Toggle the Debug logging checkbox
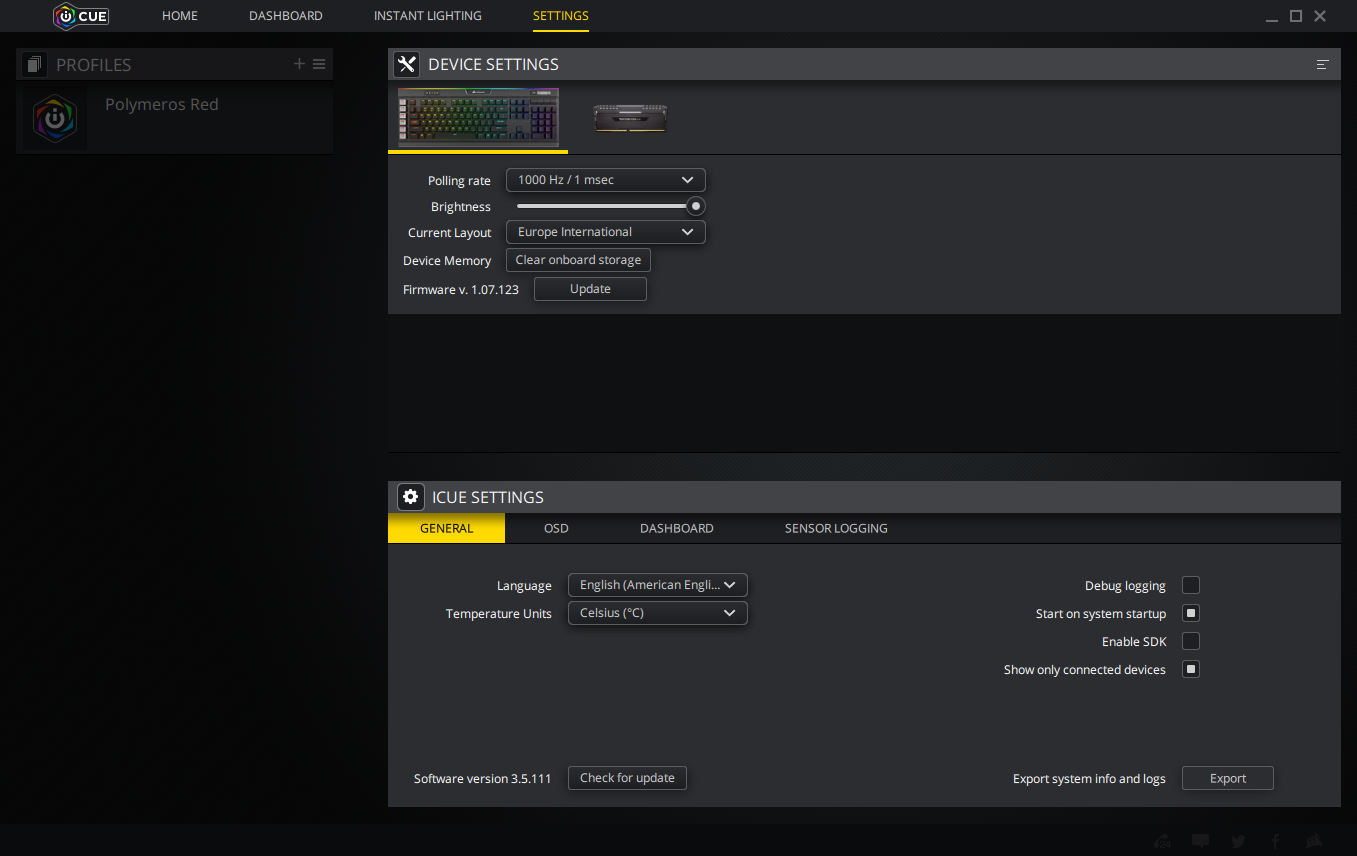Screen dimensions: 1357x856 coord(1191,585)
